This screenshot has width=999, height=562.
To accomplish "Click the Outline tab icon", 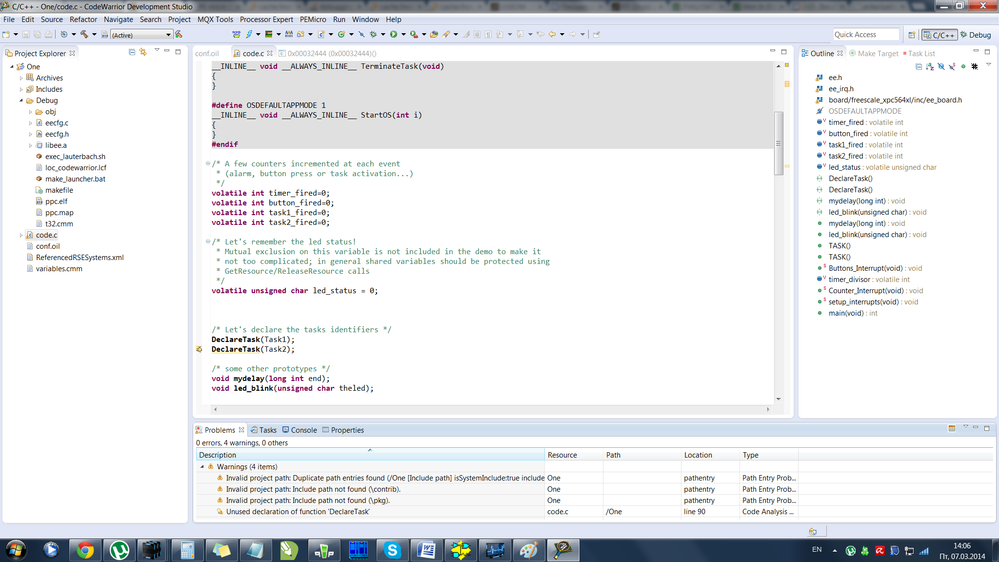I will [805, 53].
